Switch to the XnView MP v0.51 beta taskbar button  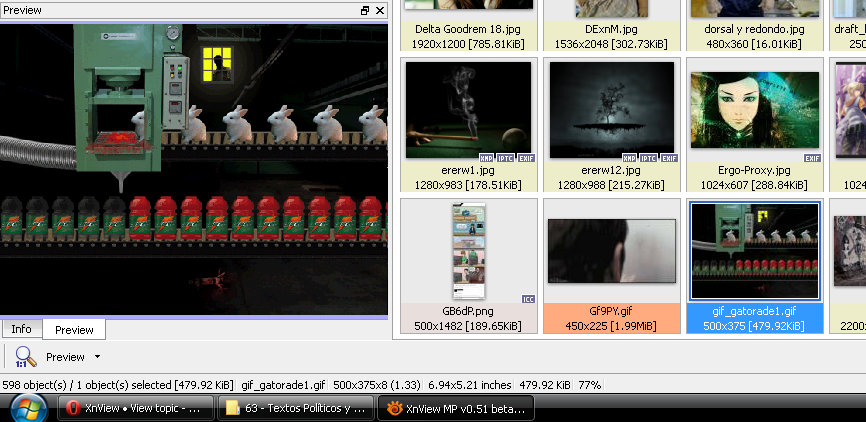(456, 408)
